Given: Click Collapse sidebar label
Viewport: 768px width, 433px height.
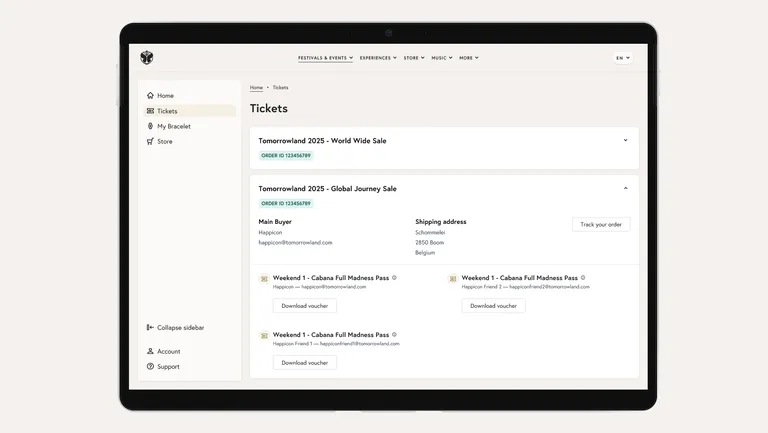Looking at the screenshot, I should (180, 328).
